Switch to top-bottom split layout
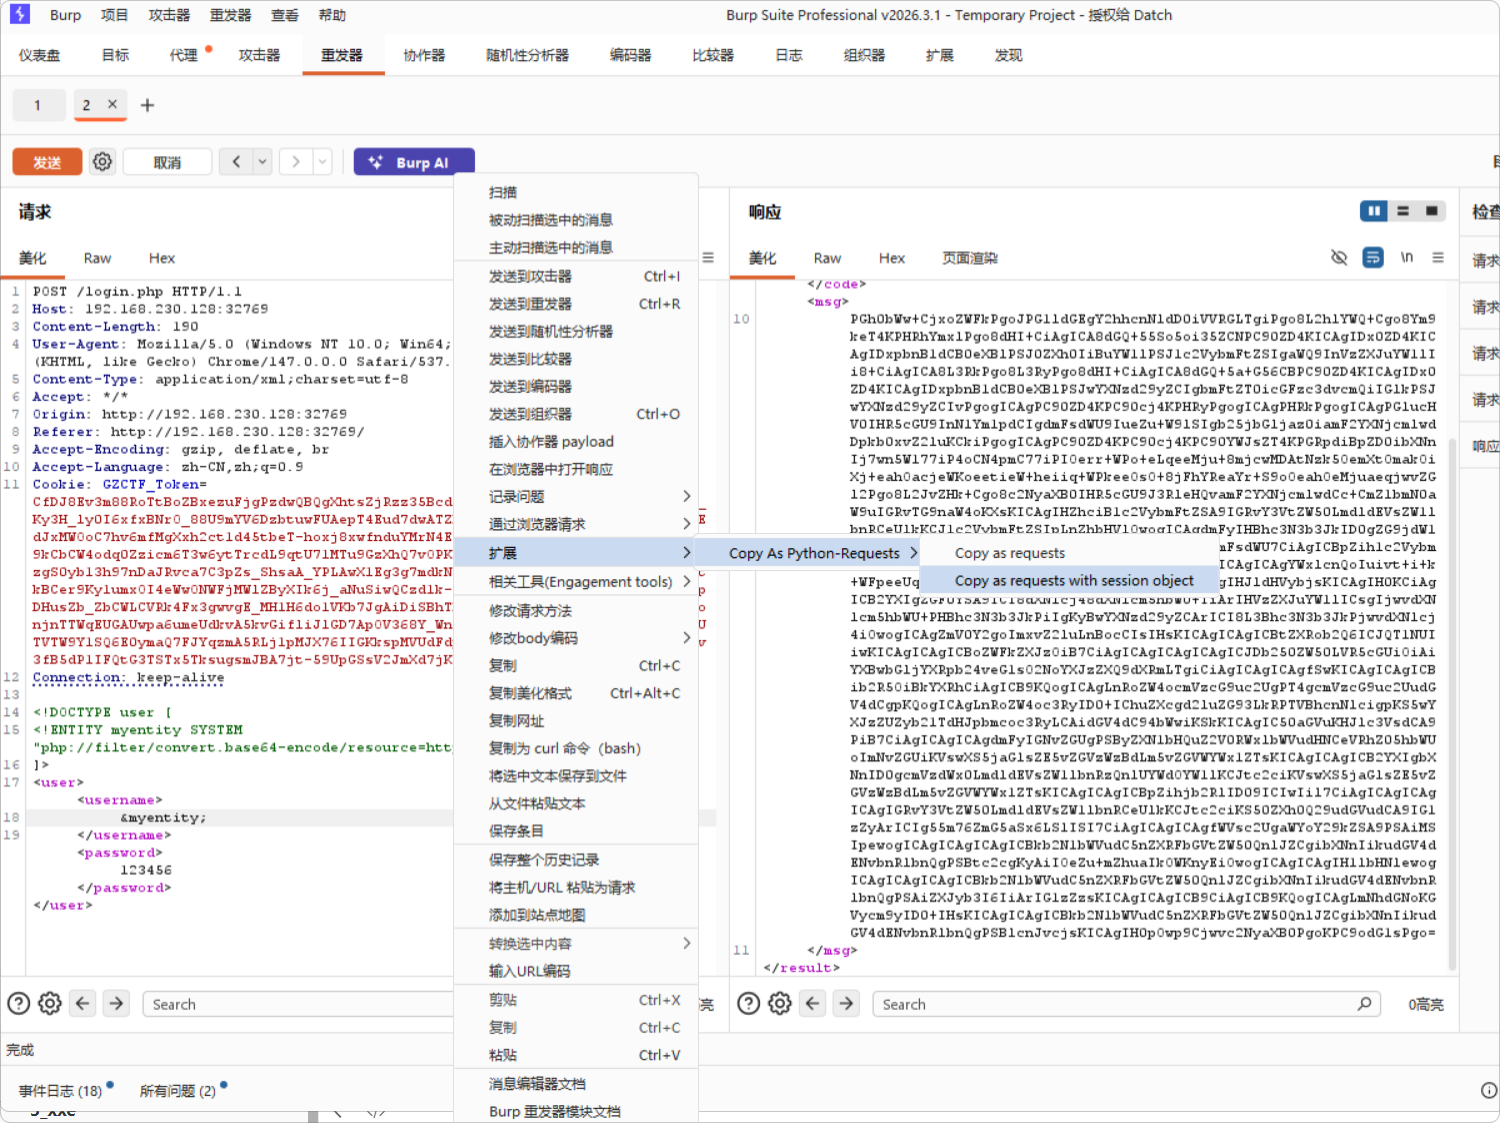The width and height of the screenshot is (1500, 1123). click(x=1403, y=211)
